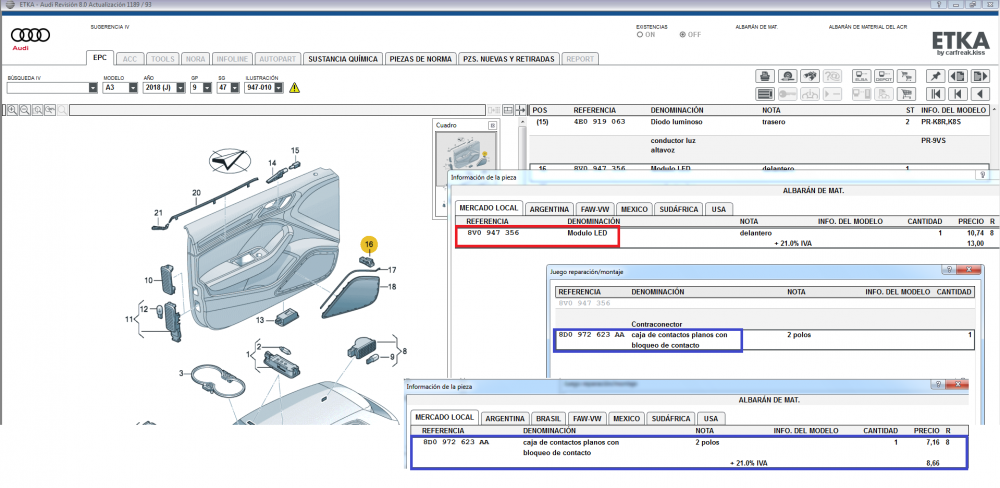Click the yellow warning triangle icon
Image resolution: width=1000 pixels, height=488 pixels.
pyautogui.click(x=294, y=87)
